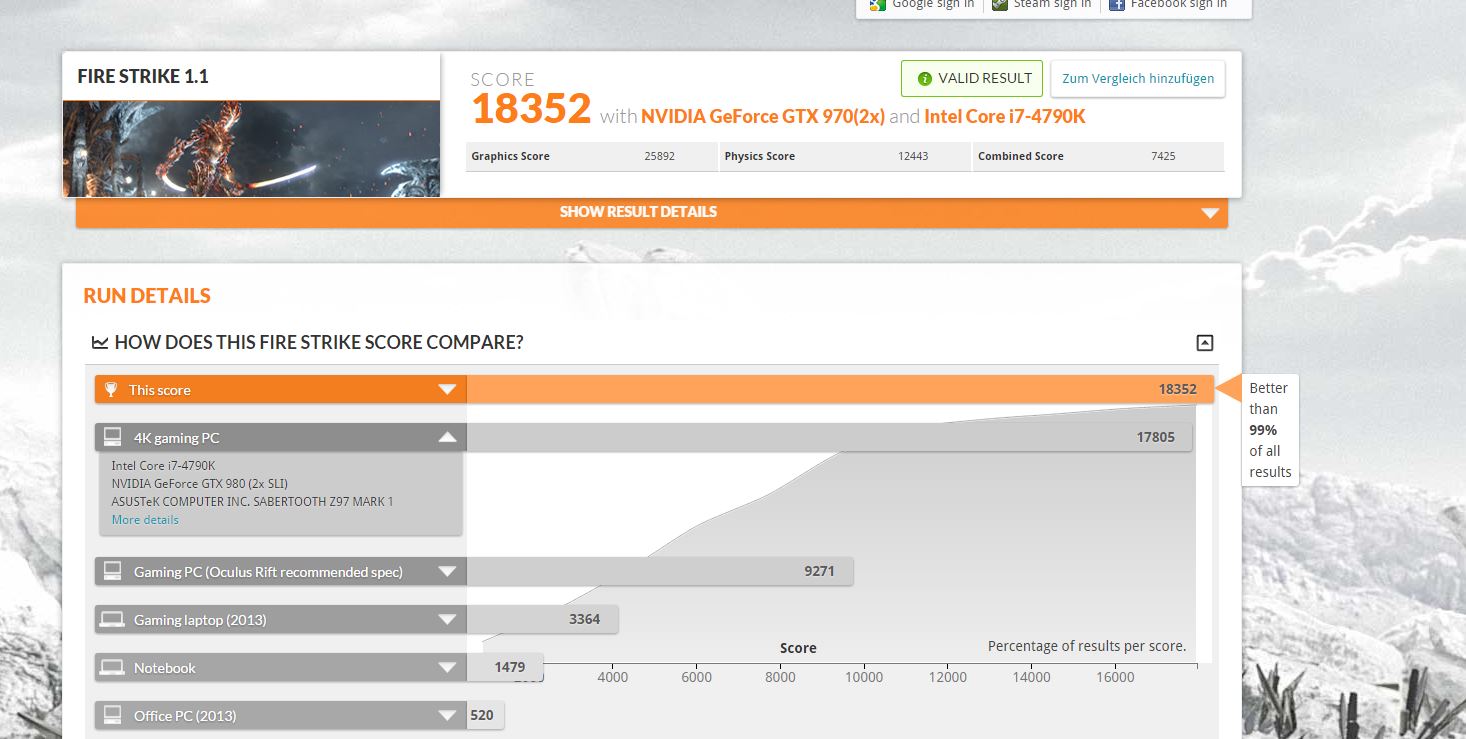The image size is (1466, 739).
Task: Click the Gaming laptop 3364 score bar
Action: tap(542, 619)
